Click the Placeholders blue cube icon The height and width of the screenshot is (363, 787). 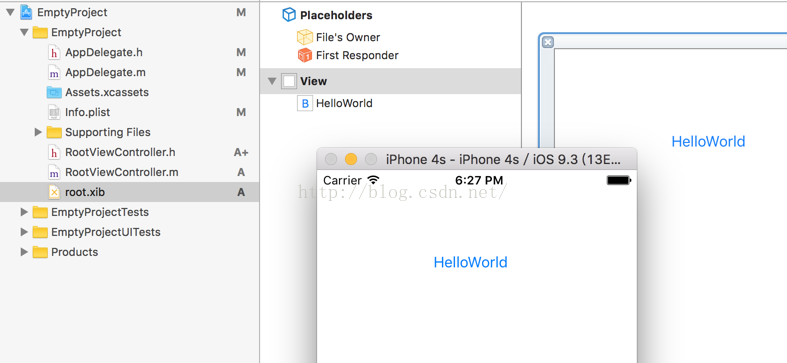(289, 15)
